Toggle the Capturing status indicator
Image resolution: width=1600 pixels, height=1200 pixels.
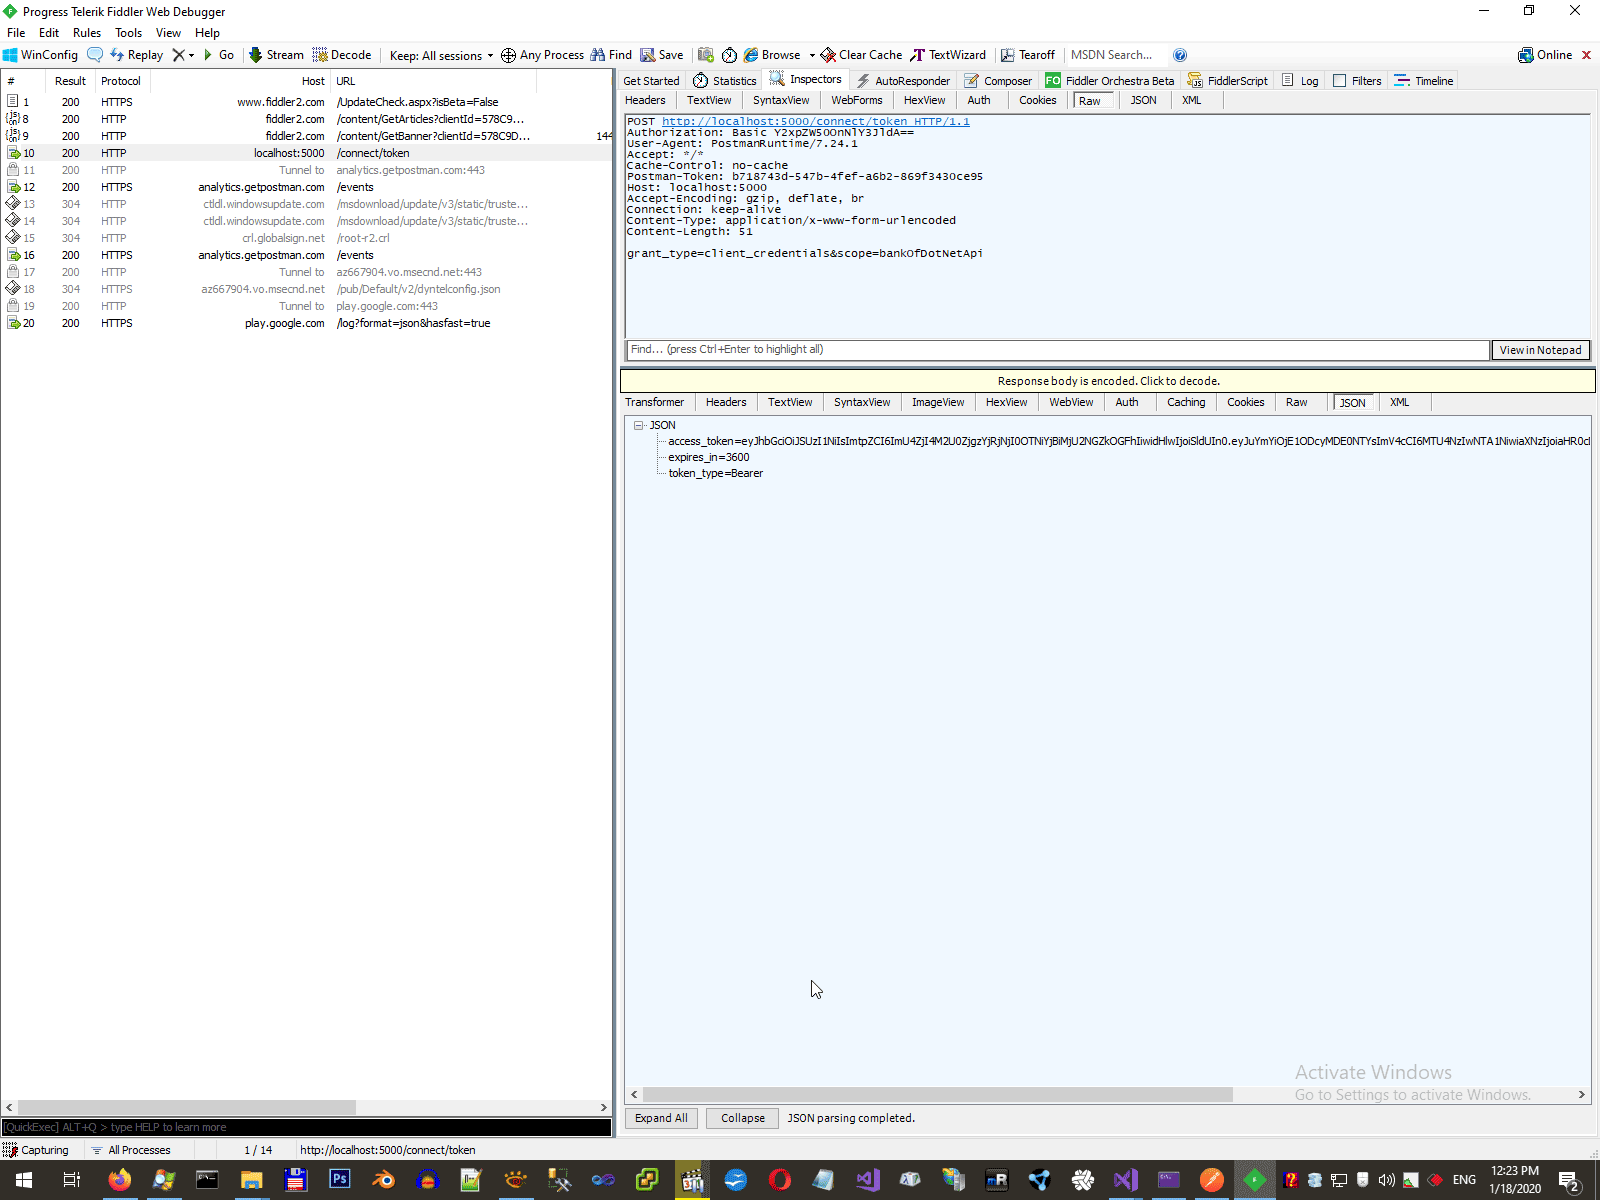click(36, 1150)
